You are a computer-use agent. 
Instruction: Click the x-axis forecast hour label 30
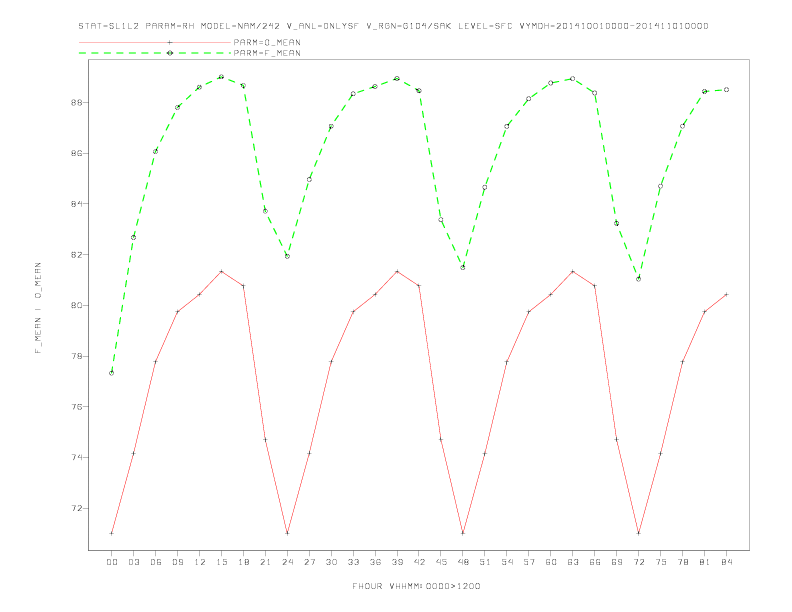click(331, 562)
